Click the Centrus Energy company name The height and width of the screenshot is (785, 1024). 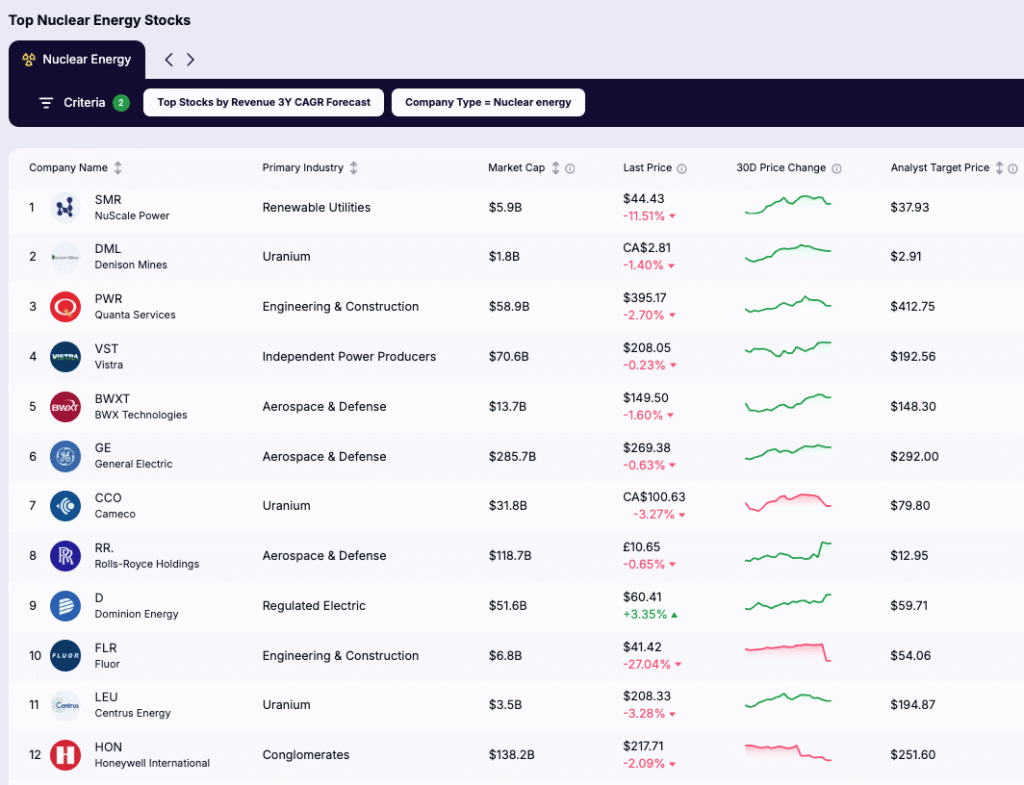click(133, 713)
